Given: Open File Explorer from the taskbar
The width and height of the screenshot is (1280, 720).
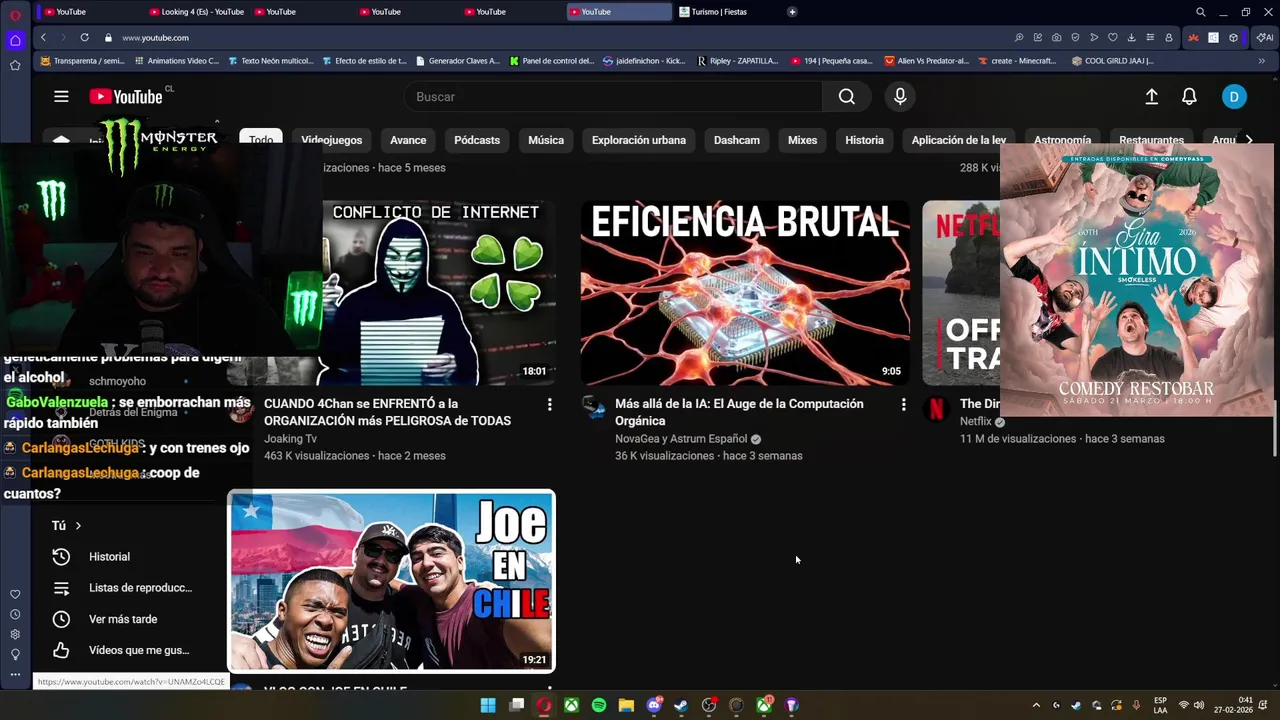Looking at the screenshot, I should 626,705.
